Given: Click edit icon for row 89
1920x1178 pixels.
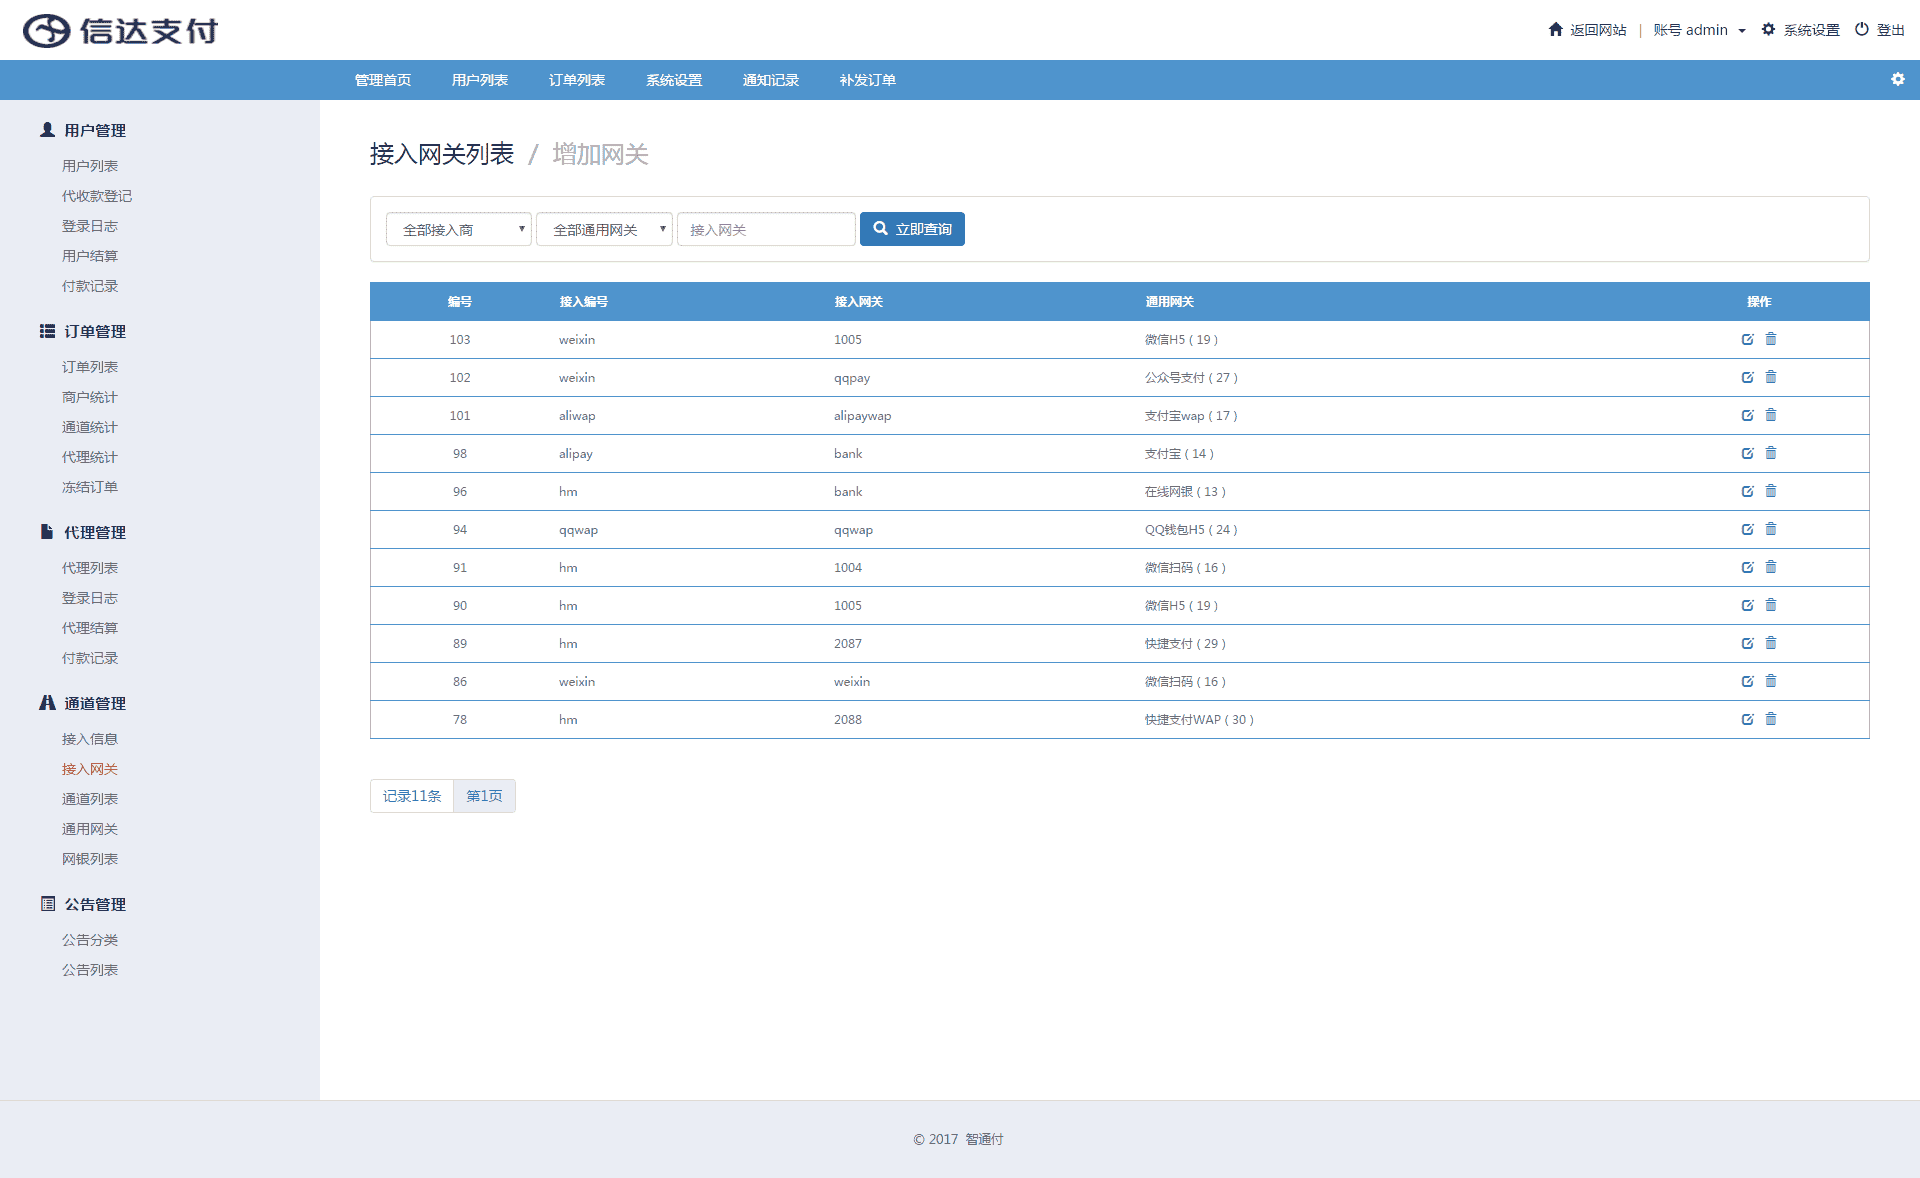Looking at the screenshot, I should (x=1747, y=643).
